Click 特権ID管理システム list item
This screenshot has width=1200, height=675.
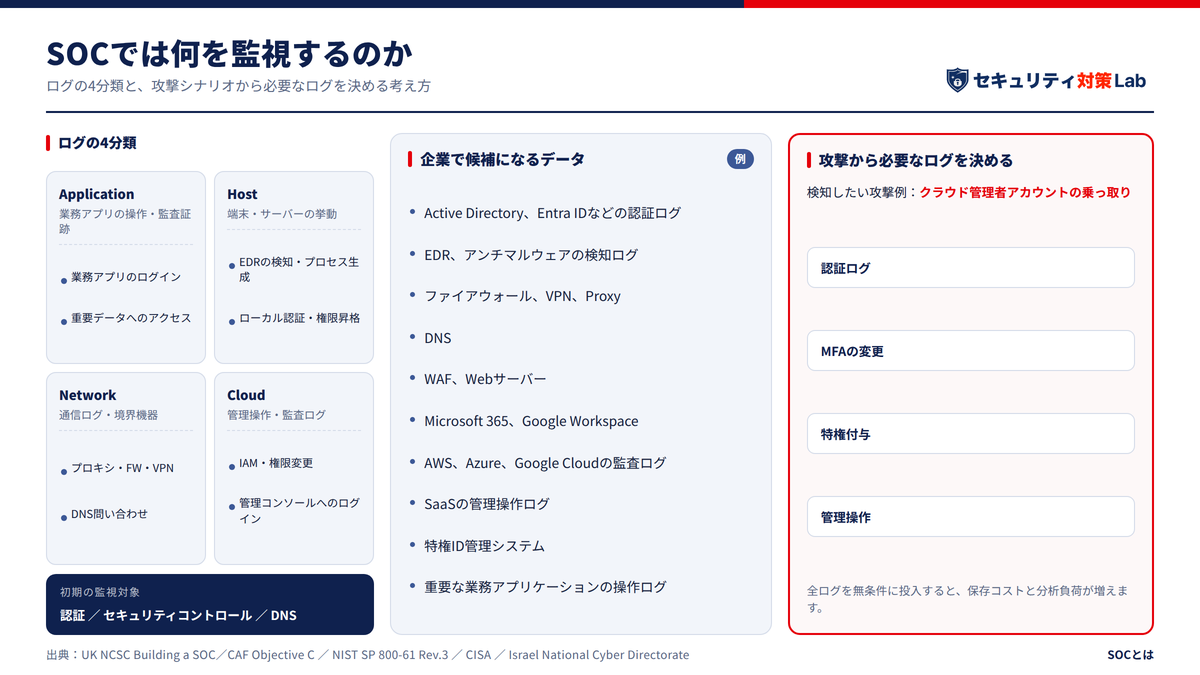484,546
